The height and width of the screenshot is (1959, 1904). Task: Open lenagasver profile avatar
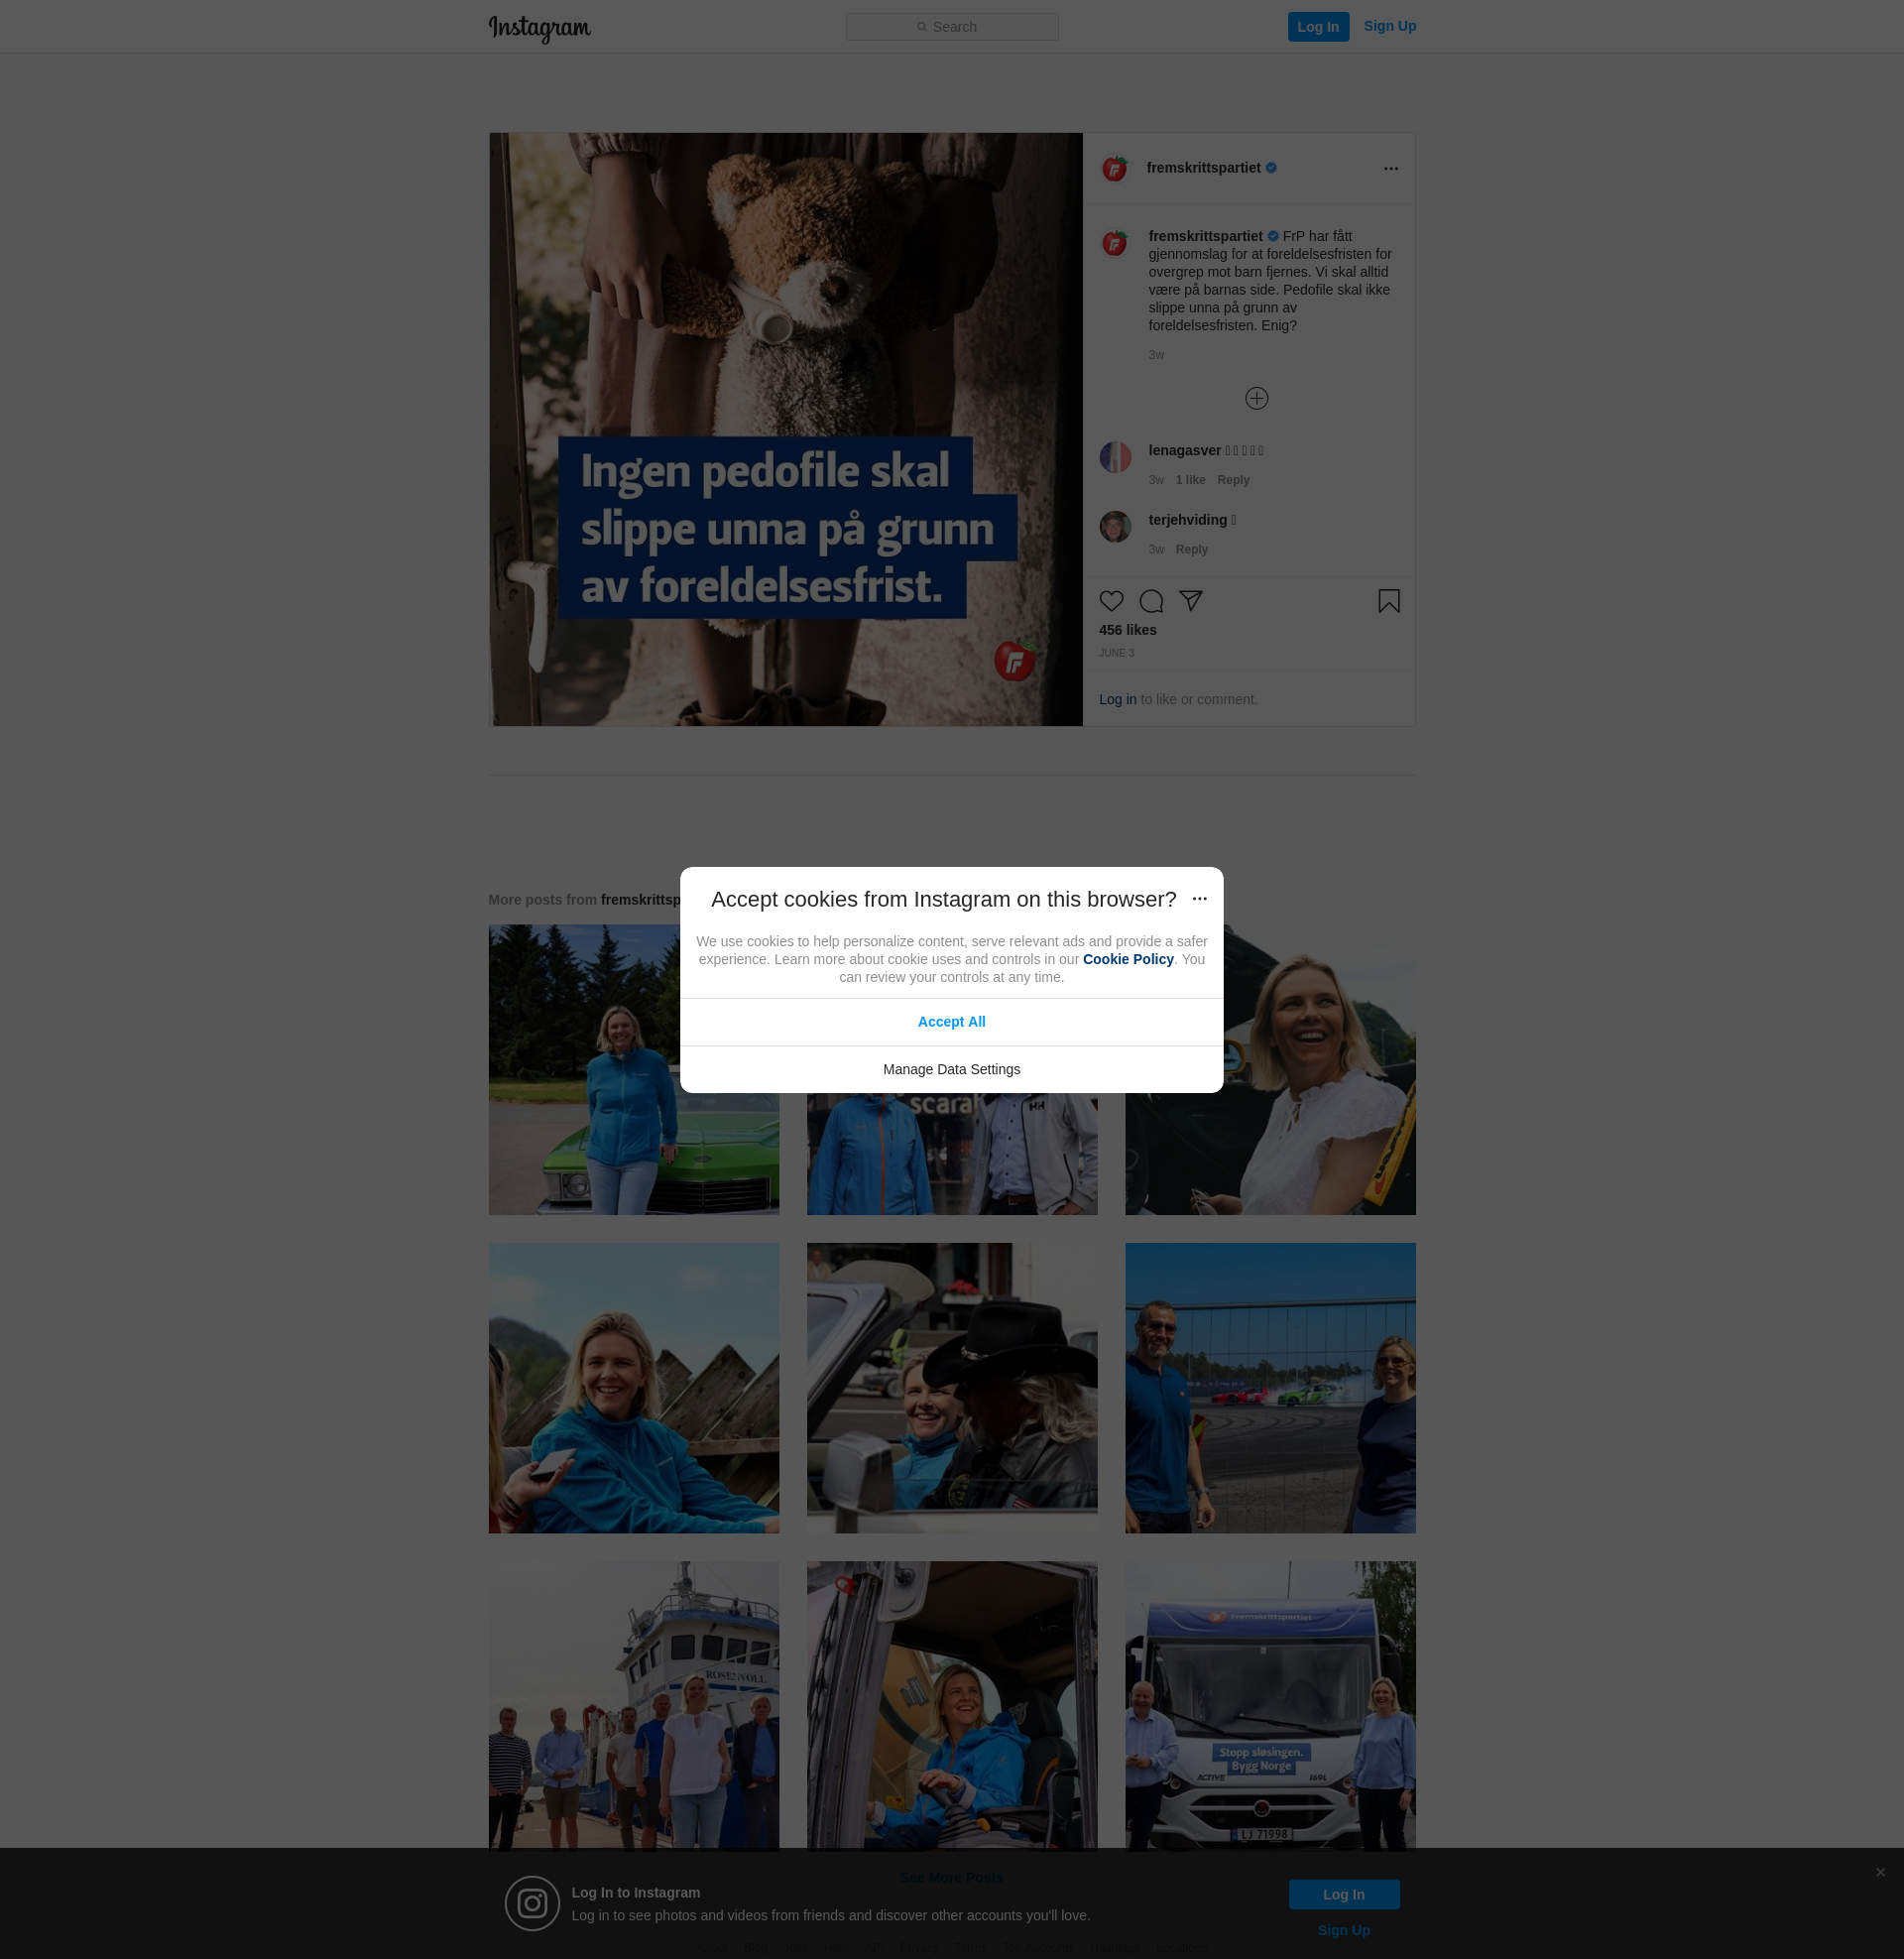click(1115, 458)
